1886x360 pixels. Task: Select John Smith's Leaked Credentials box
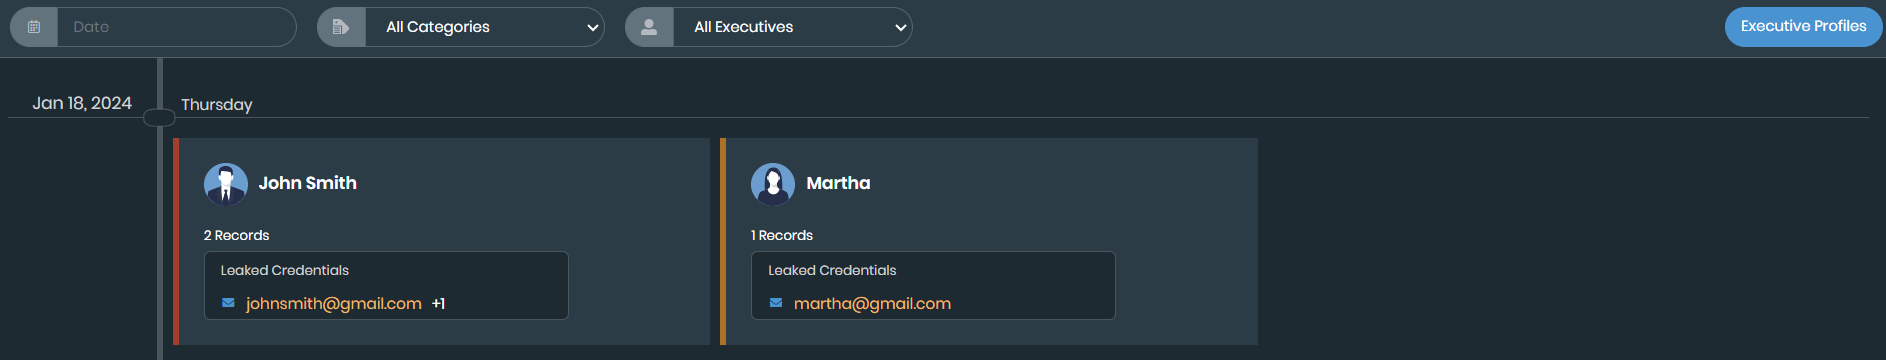pyautogui.click(x=386, y=285)
